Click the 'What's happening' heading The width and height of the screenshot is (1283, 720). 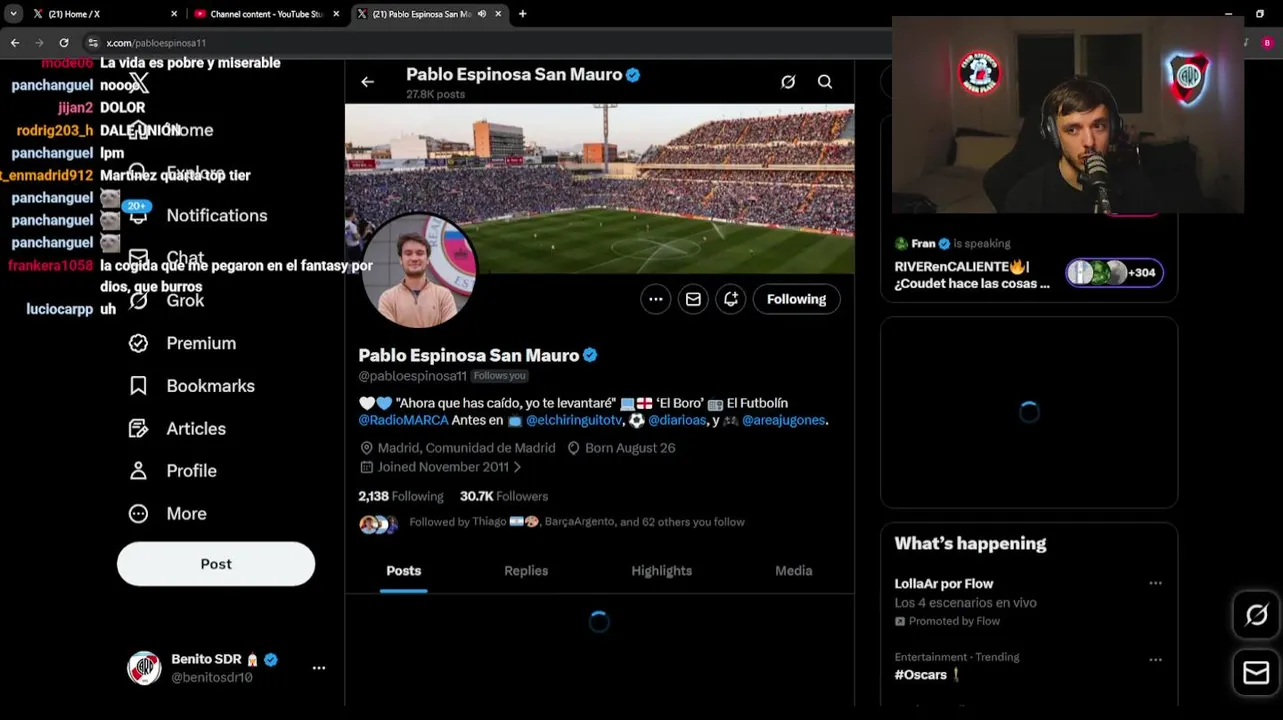[970, 544]
